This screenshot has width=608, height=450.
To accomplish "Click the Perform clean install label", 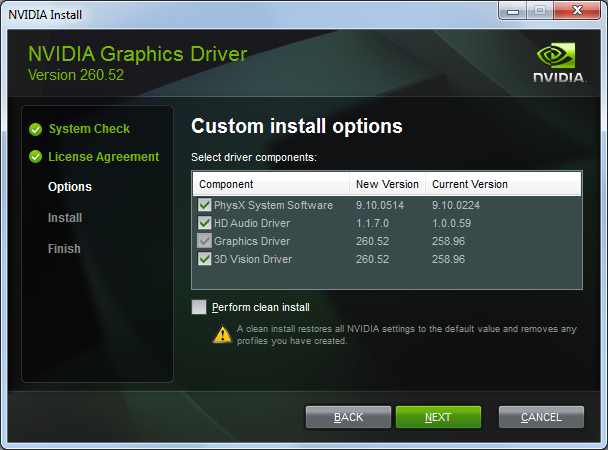I will pyautogui.click(x=261, y=307).
